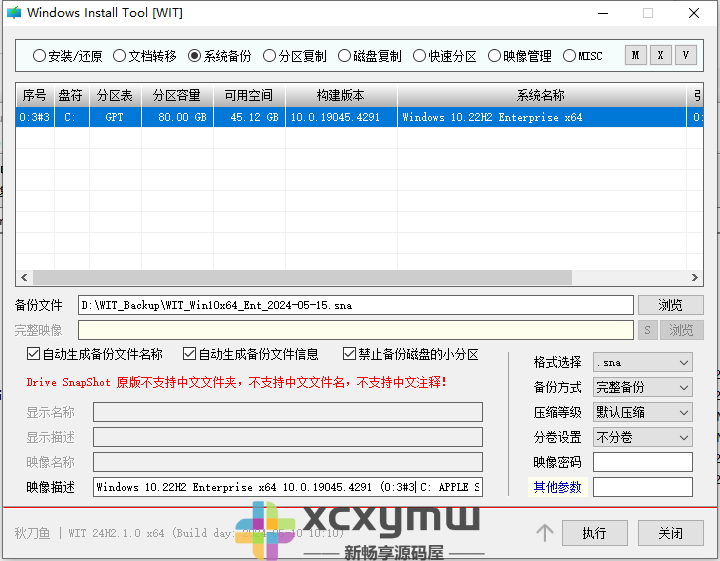The image size is (720, 561).
Task: Click the 显示名称 input field
Action: pyautogui.click(x=287, y=412)
